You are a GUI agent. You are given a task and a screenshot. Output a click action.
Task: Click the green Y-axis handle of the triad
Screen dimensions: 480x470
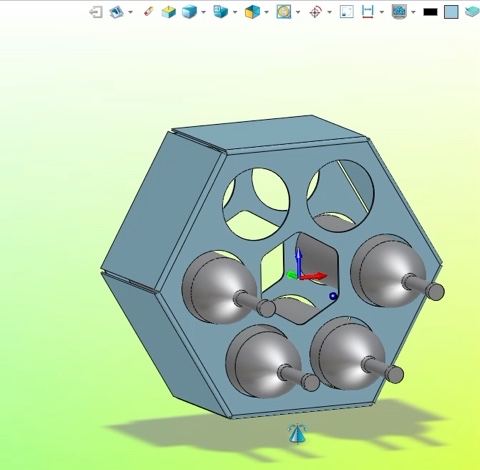tap(292, 275)
